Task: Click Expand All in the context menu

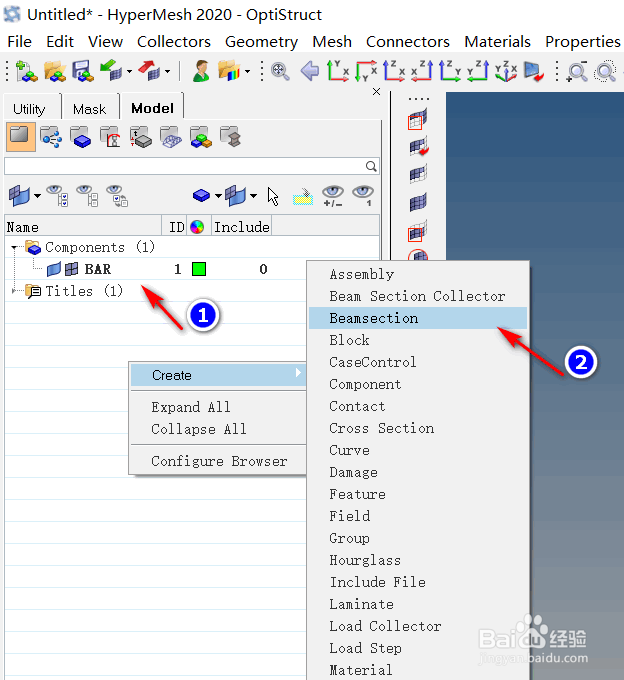Action: click(x=191, y=407)
